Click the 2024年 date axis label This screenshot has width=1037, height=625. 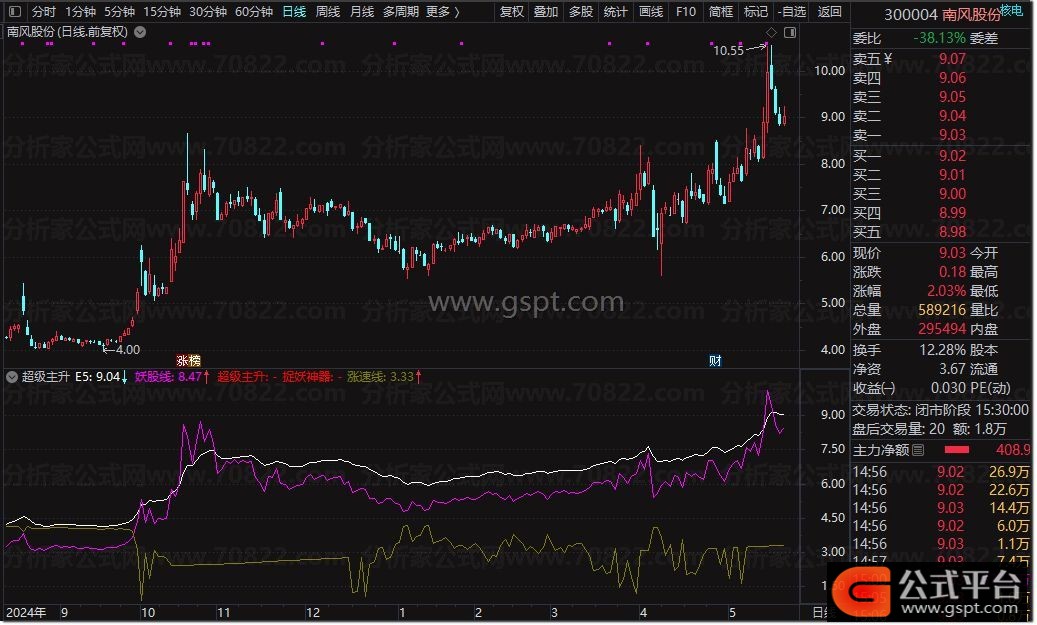pyautogui.click(x=26, y=613)
